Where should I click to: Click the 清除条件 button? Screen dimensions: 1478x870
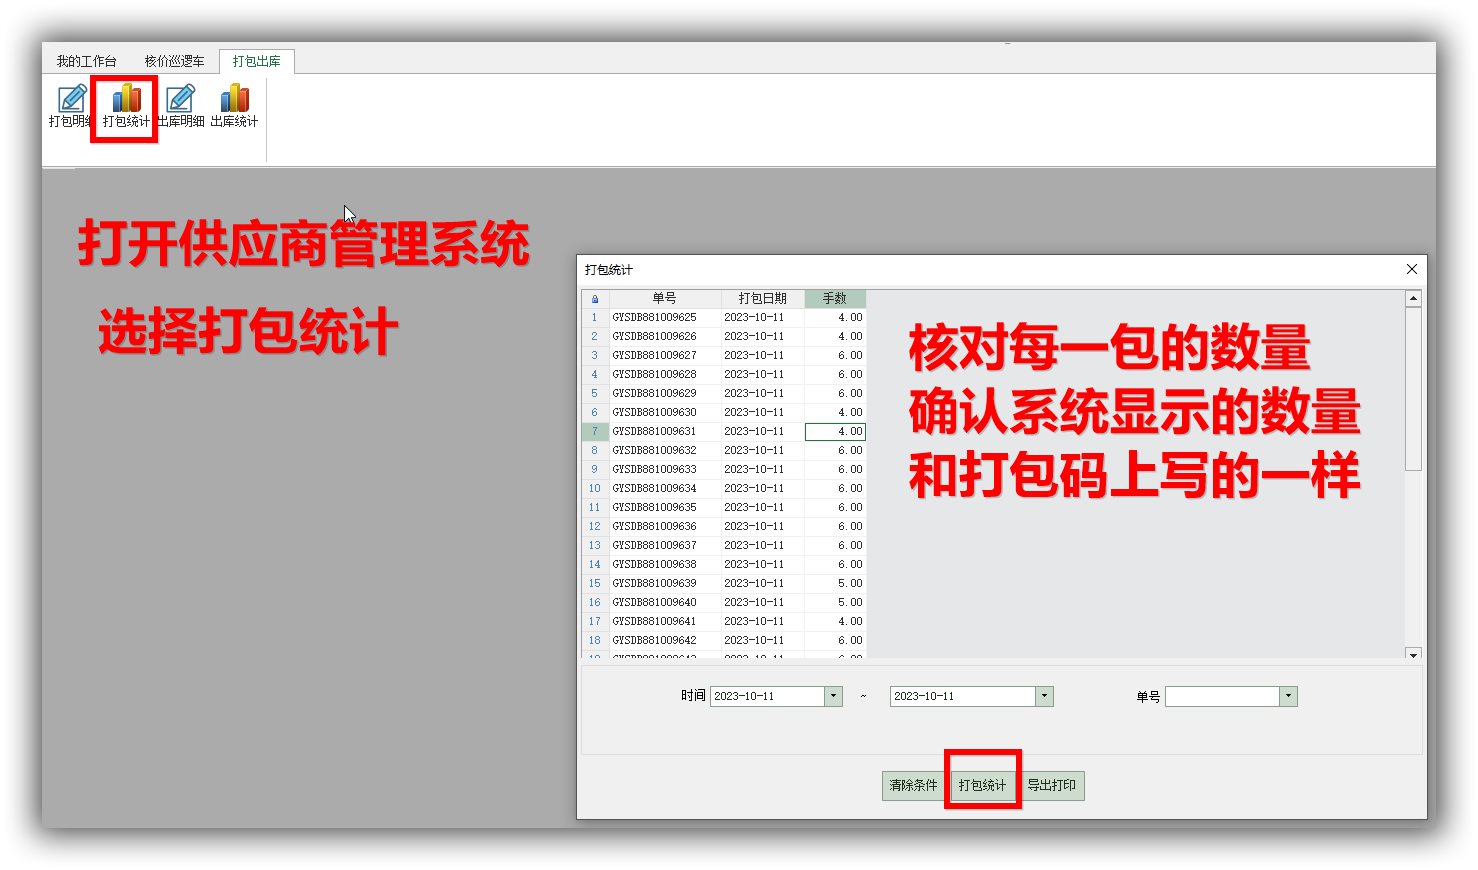pos(913,785)
